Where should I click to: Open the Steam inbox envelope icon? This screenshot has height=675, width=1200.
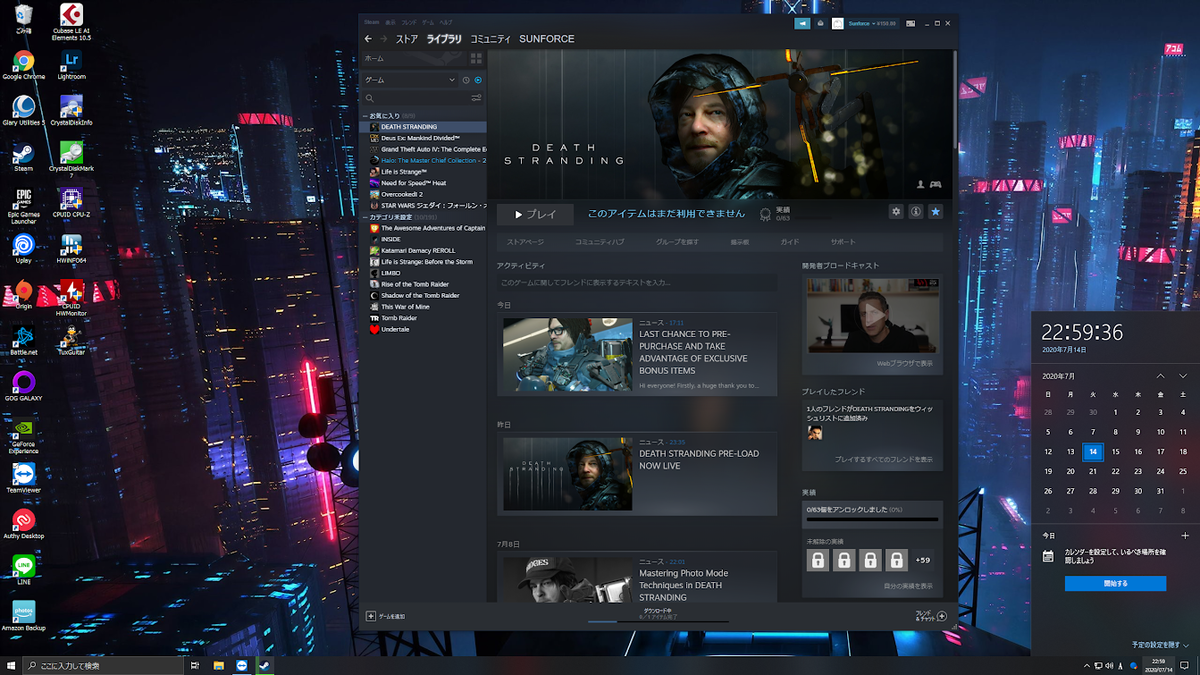[820, 23]
